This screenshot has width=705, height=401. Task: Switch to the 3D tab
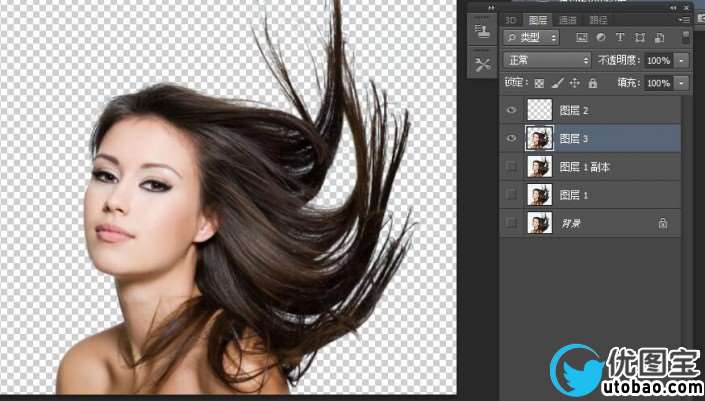pyautogui.click(x=510, y=20)
